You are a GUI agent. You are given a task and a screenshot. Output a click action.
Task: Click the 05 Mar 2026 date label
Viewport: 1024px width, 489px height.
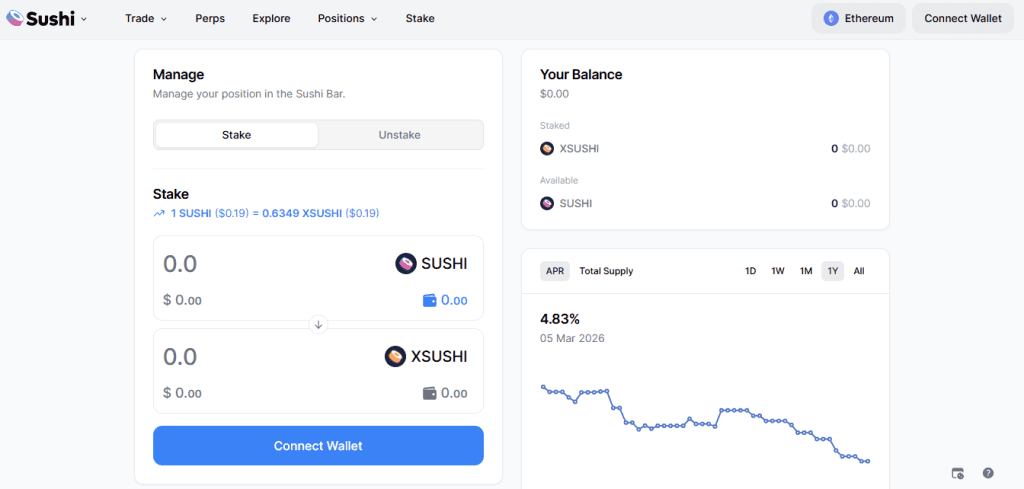pyautogui.click(x=572, y=338)
